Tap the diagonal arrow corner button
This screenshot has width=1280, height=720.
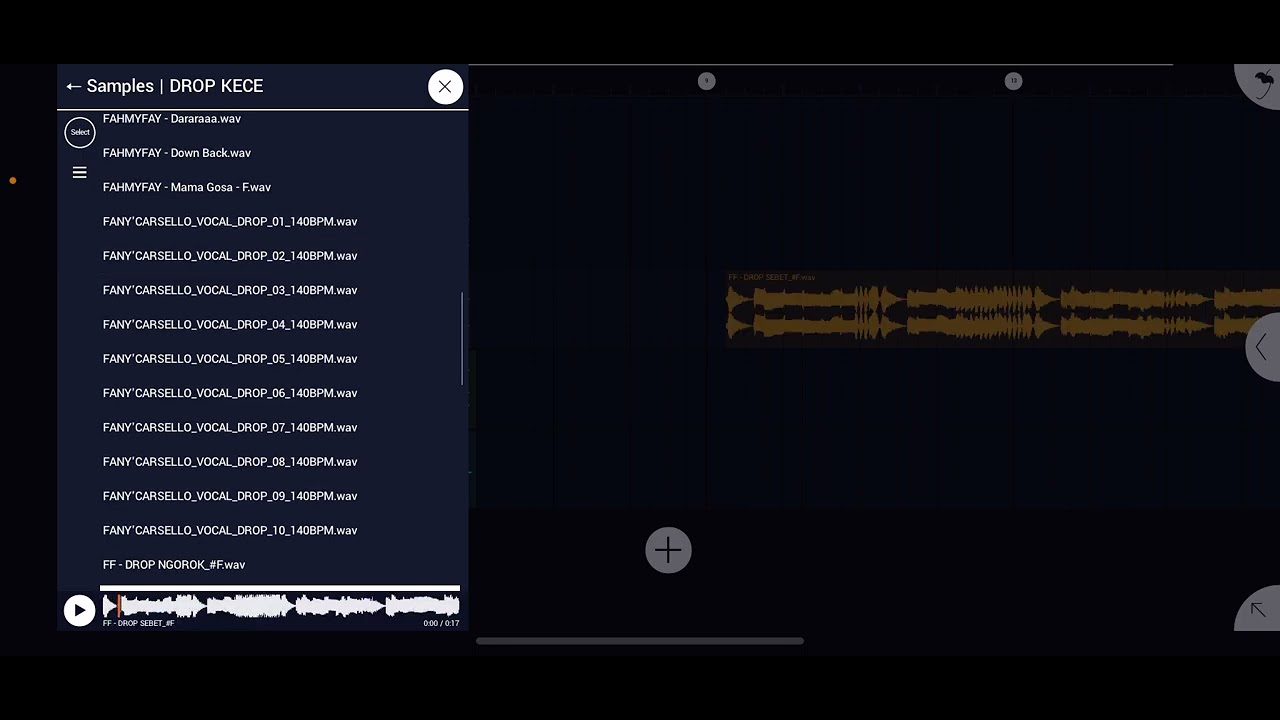(1258, 609)
